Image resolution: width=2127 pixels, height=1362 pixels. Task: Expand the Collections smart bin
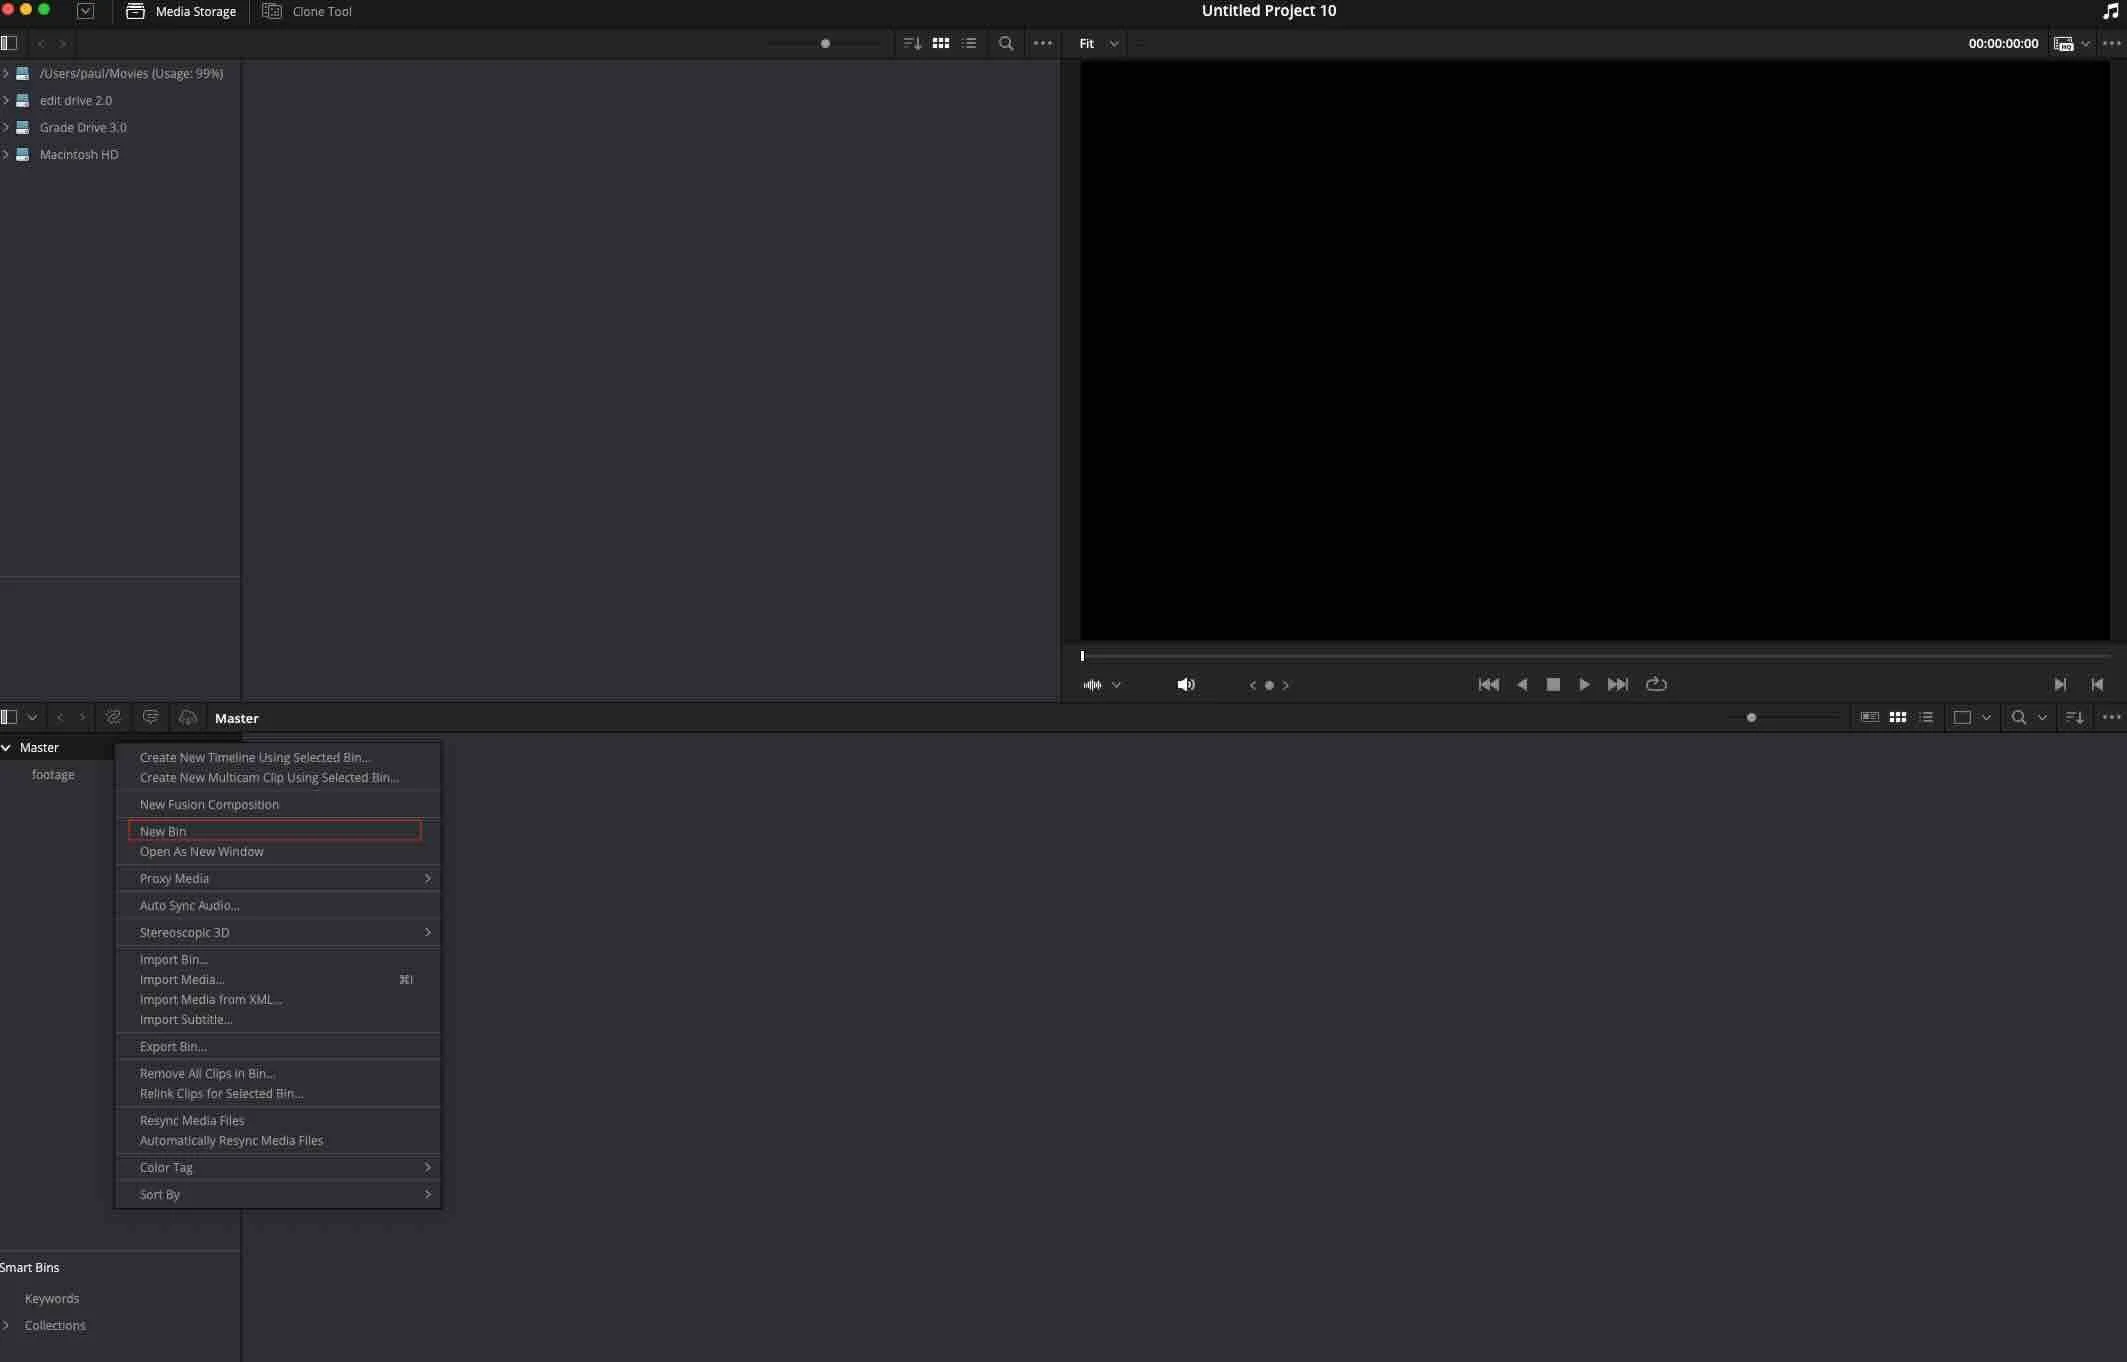pyautogui.click(x=6, y=1325)
